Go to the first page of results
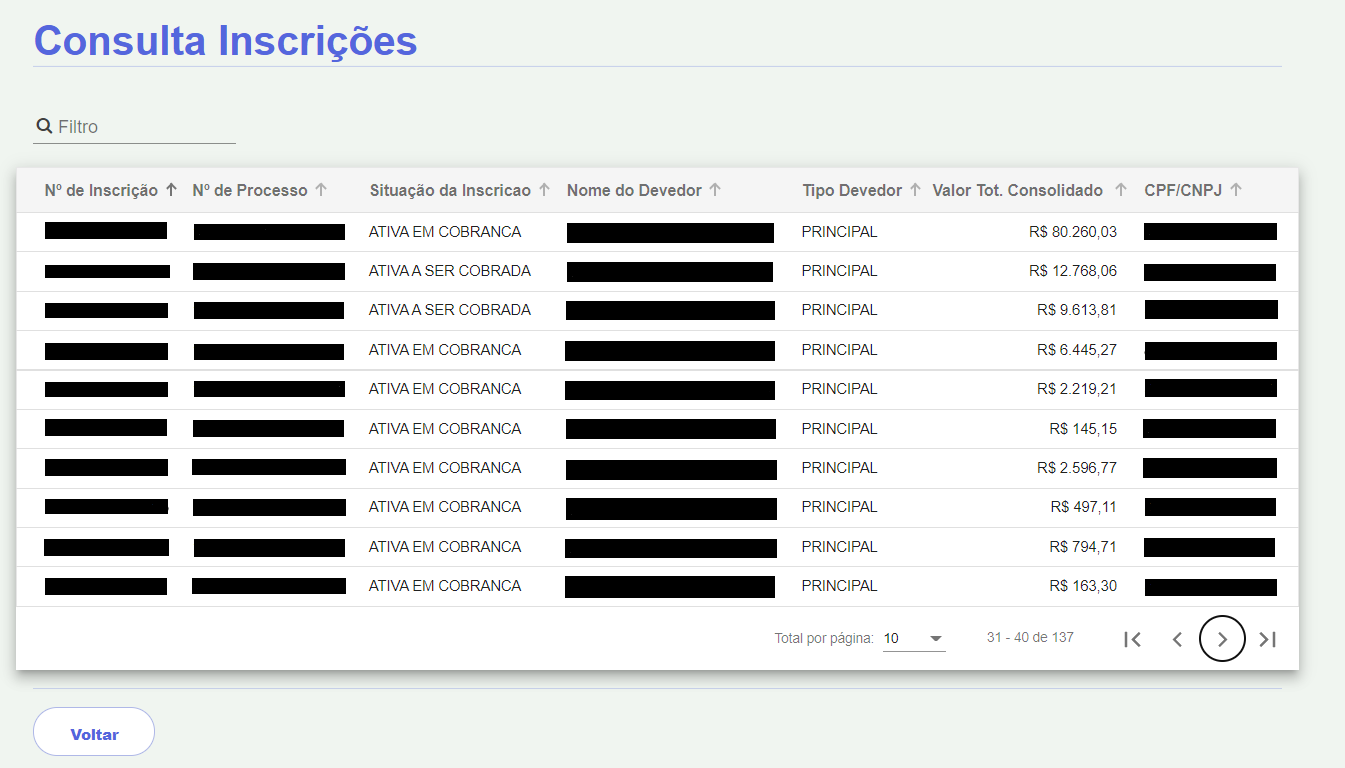This screenshot has width=1345, height=768. coord(1132,639)
